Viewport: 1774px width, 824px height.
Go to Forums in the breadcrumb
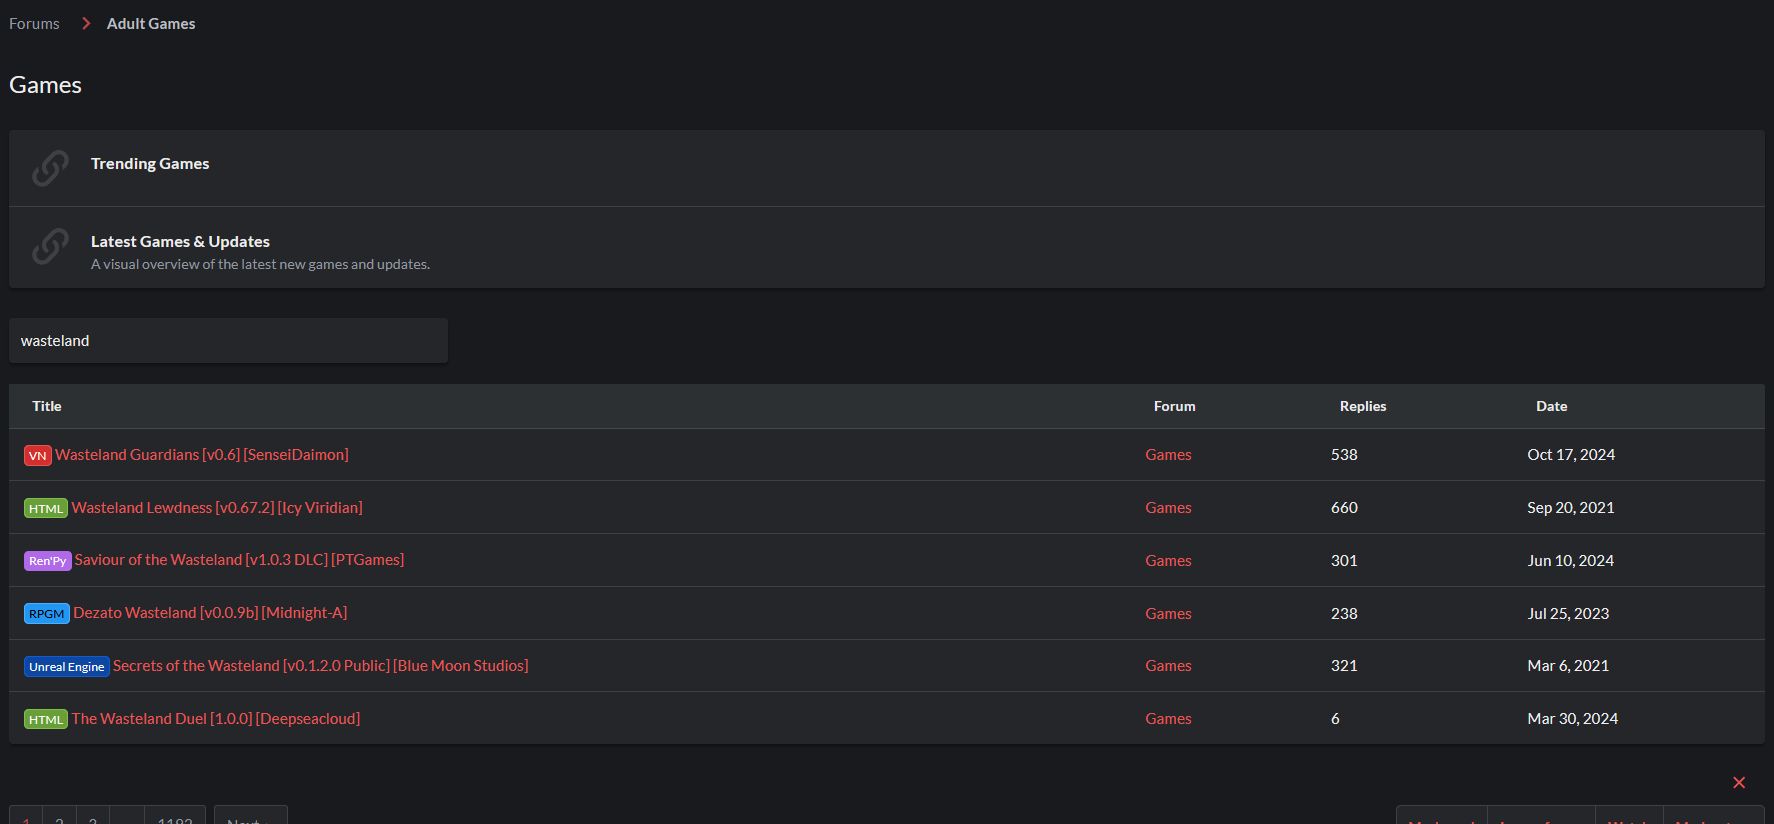tap(34, 23)
